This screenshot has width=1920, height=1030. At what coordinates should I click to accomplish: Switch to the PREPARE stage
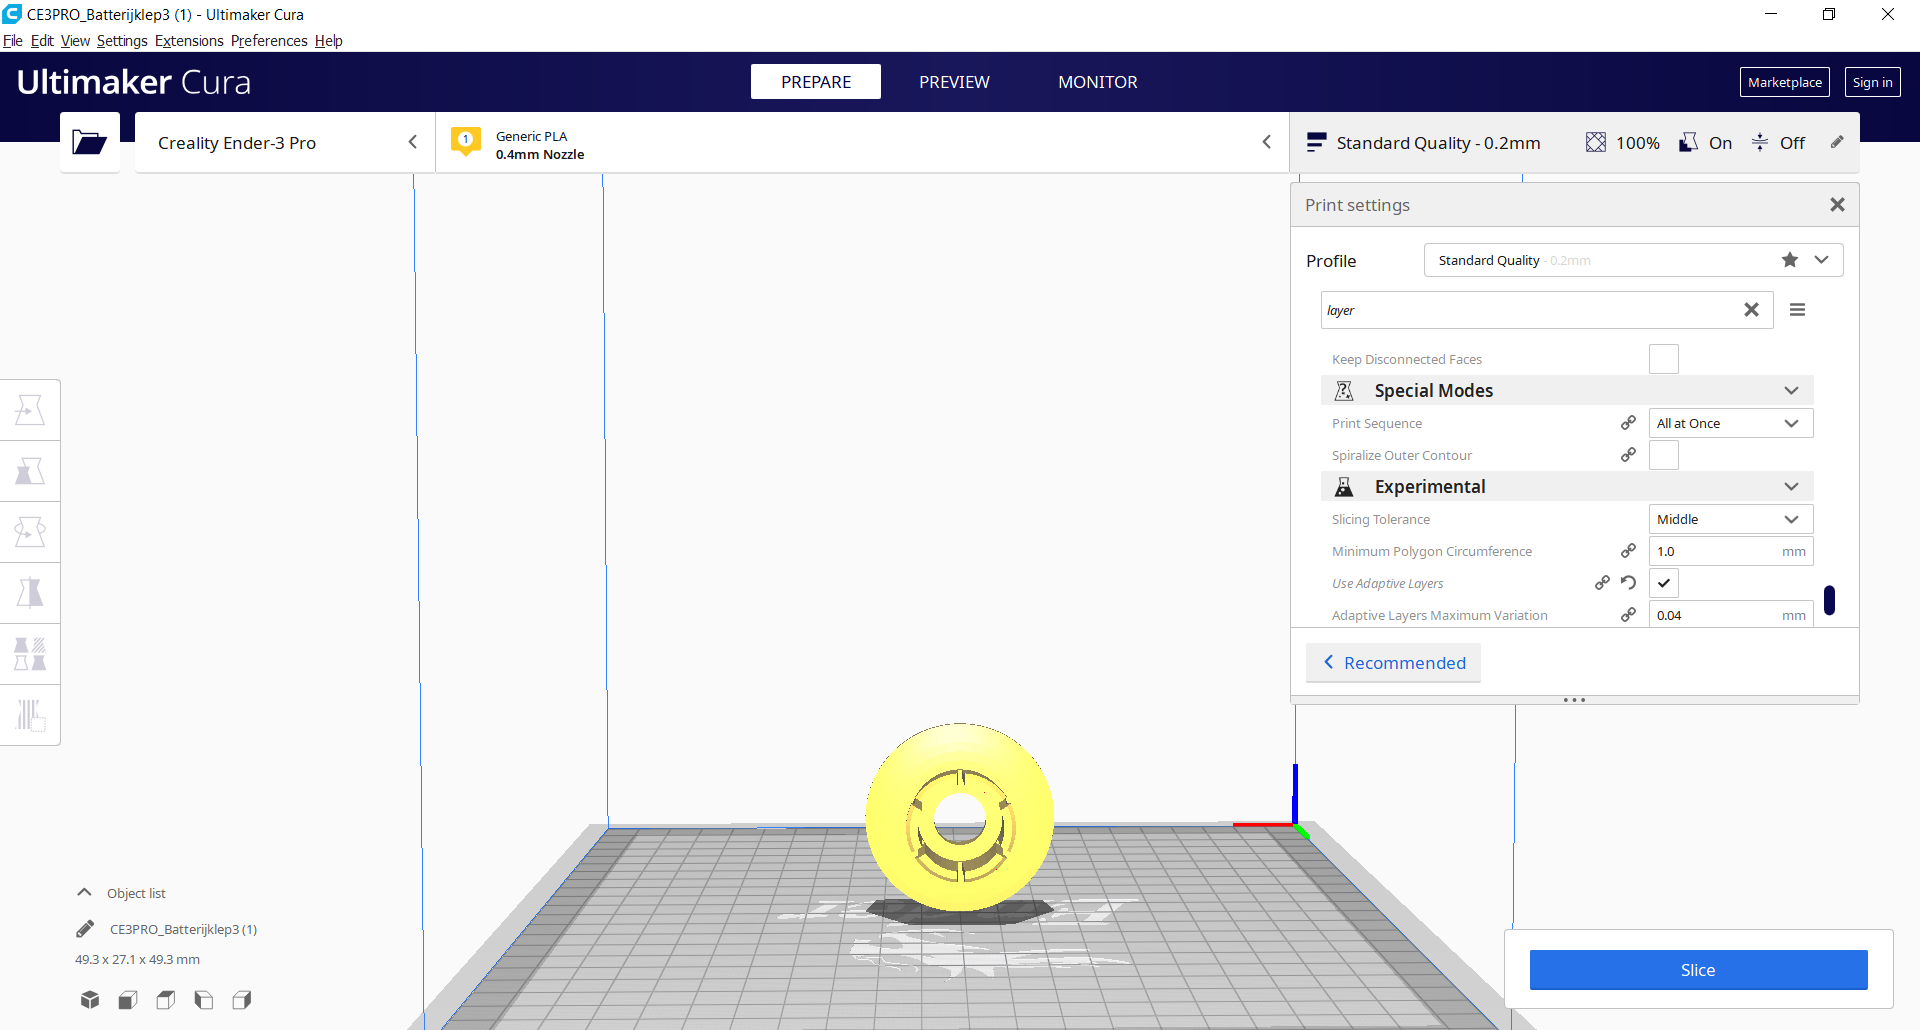(x=816, y=82)
